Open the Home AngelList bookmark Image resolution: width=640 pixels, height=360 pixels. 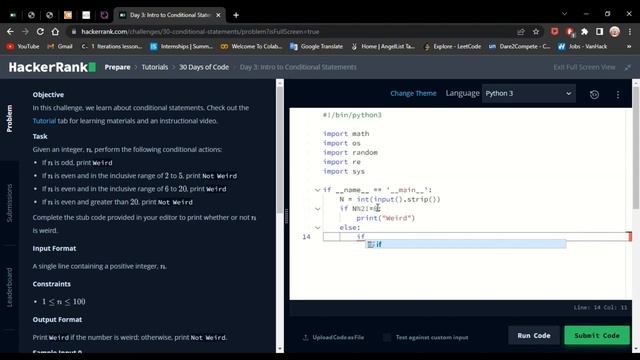383,47
